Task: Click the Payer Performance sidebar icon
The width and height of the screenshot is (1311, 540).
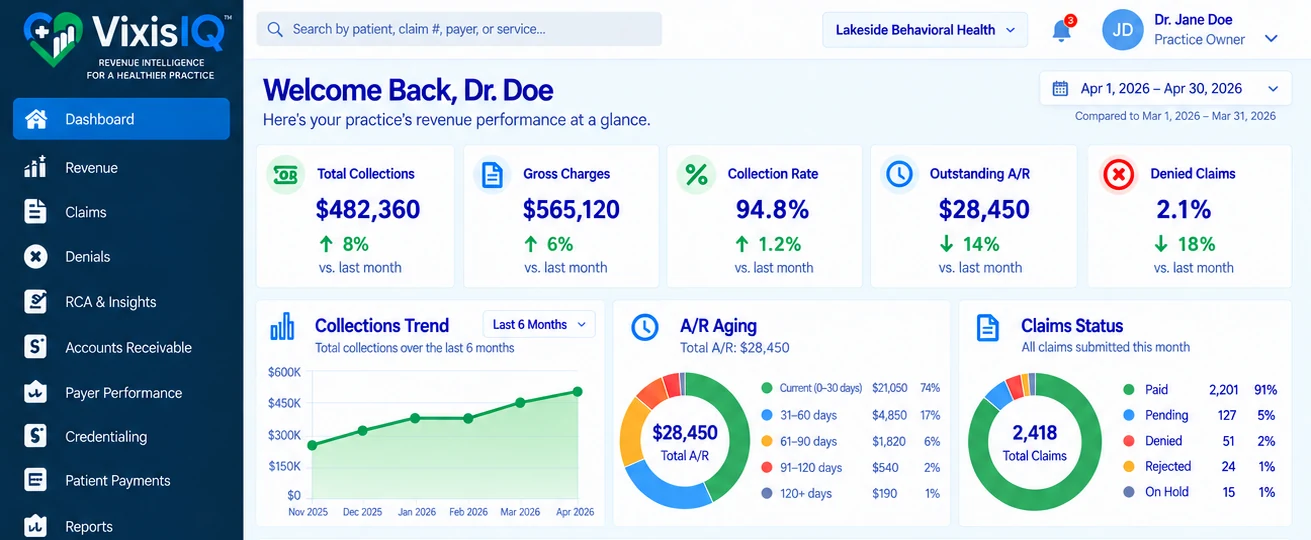Action: 36,392
